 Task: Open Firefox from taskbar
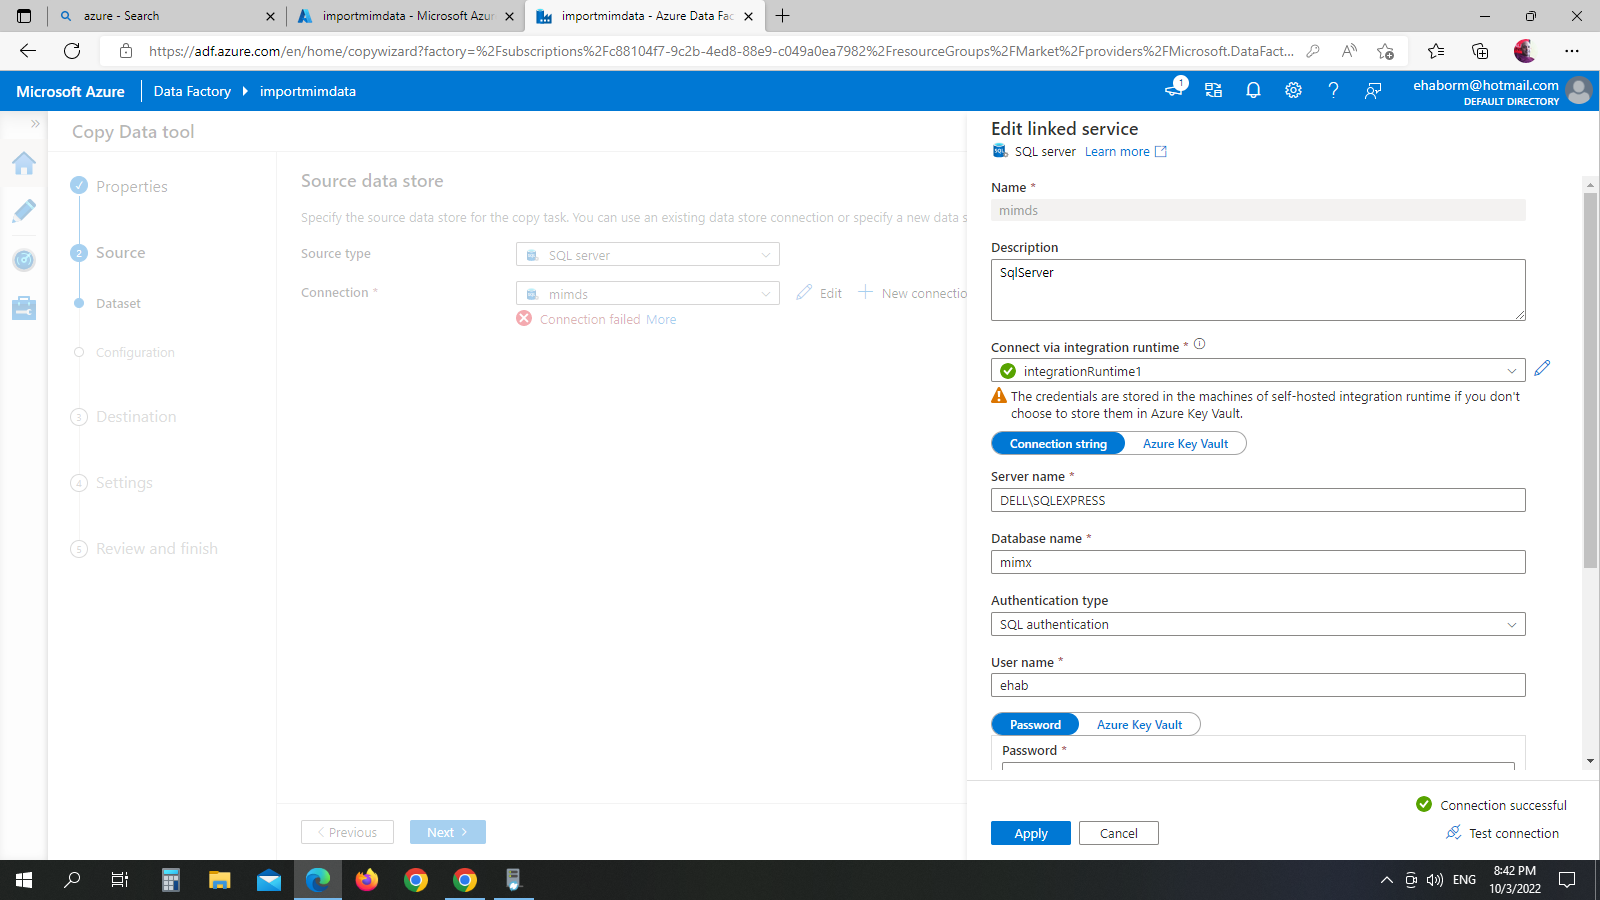(x=367, y=880)
